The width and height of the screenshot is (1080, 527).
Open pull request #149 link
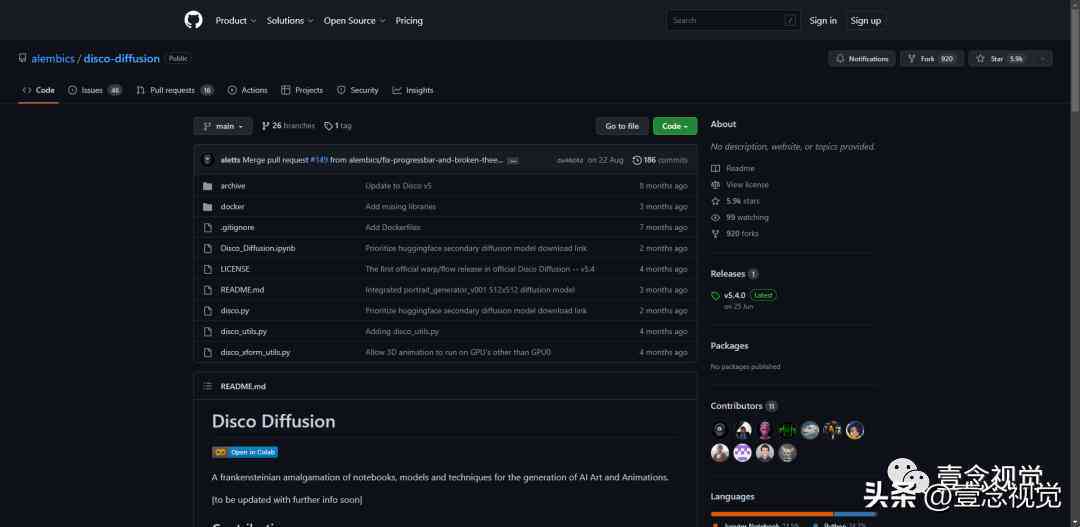[x=319, y=160]
